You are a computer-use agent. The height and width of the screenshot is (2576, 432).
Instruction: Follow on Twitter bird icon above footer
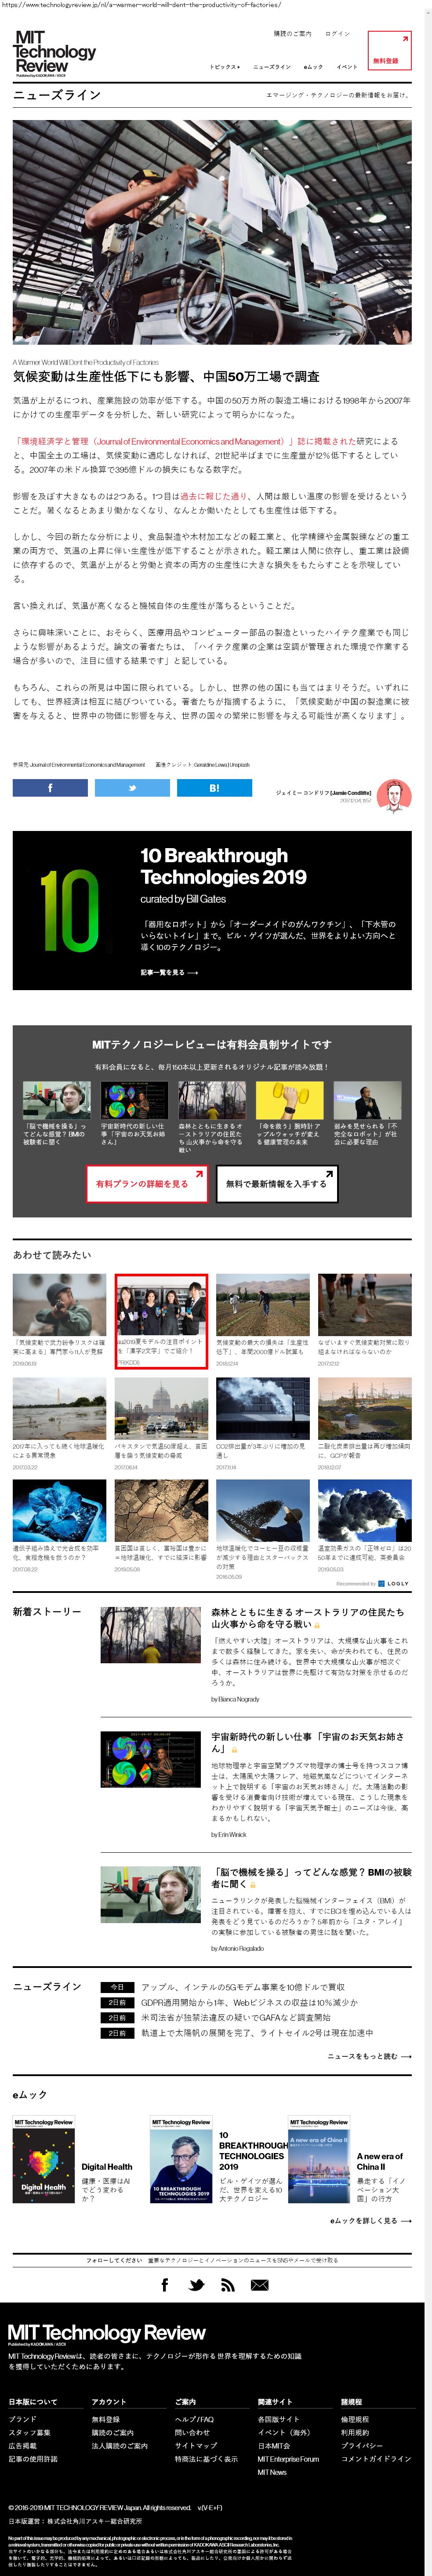[x=196, y=2285]
